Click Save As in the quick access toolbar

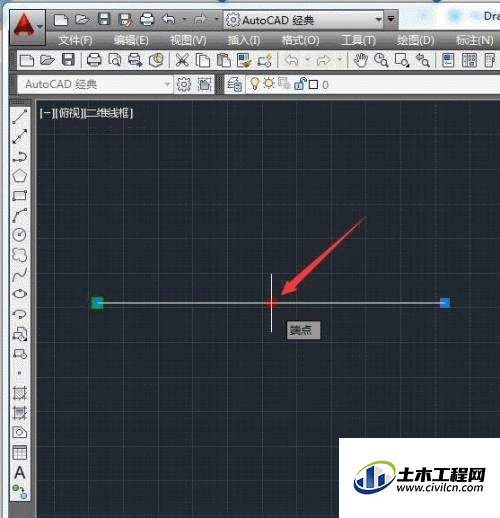pyautogui.click(x=126, y=20)
